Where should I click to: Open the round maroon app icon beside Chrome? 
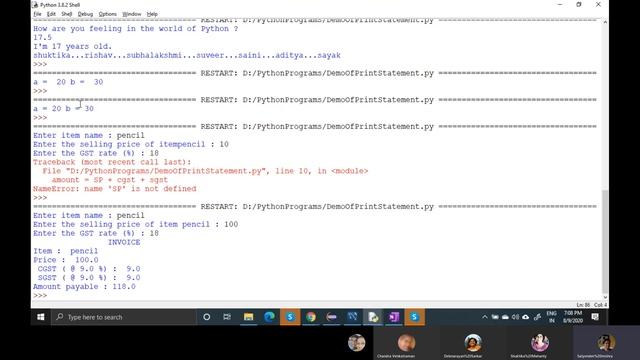(x=331, y=317)
